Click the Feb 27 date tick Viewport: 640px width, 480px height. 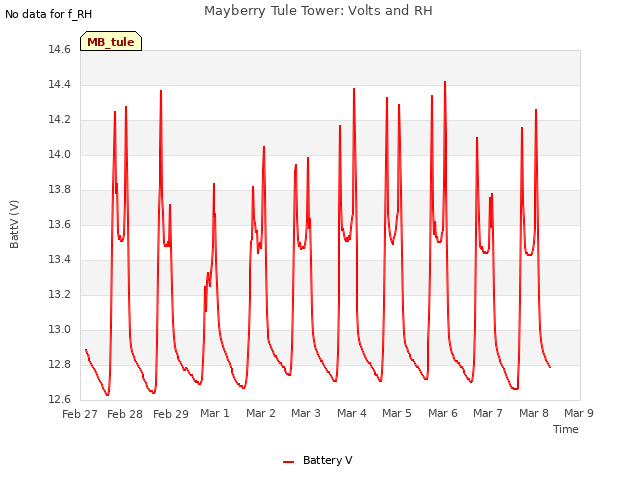coord(80,414)
